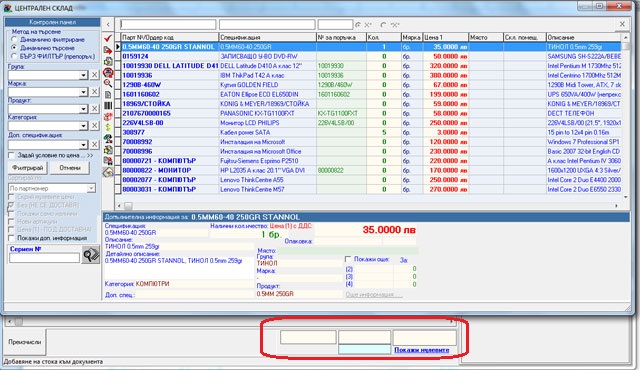Select БЪРЗ ФИЛТЪР search method

click(x=14, y=56)
